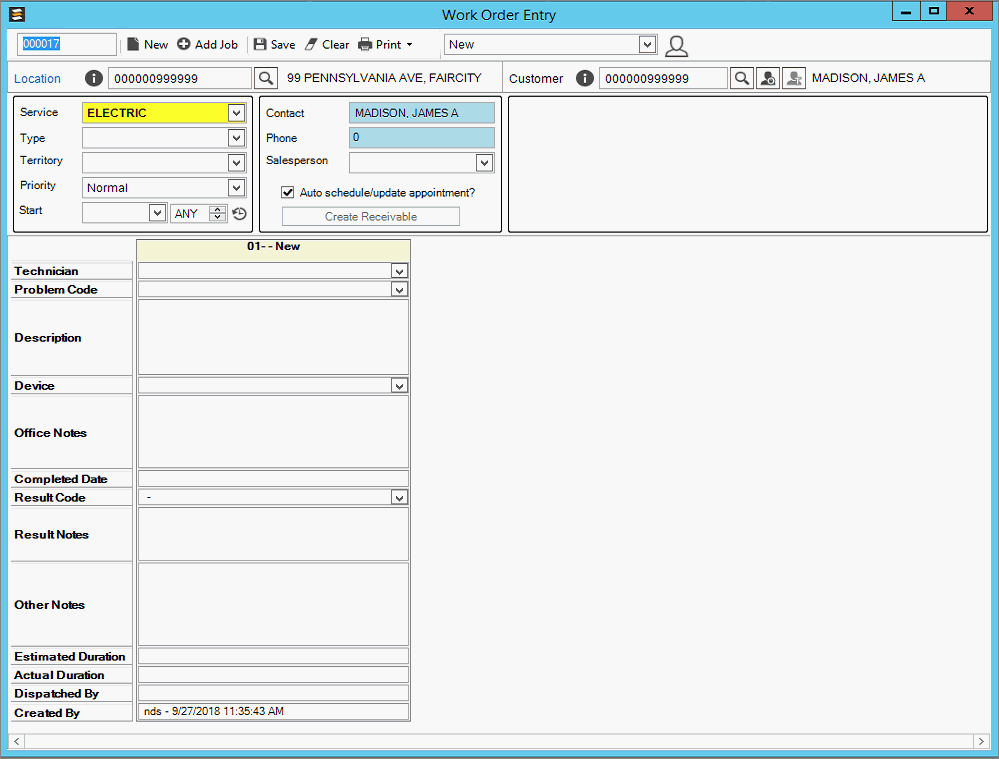
Task: Open the Service dropdown showing ELECTRIC
Action: pos(235,112)
